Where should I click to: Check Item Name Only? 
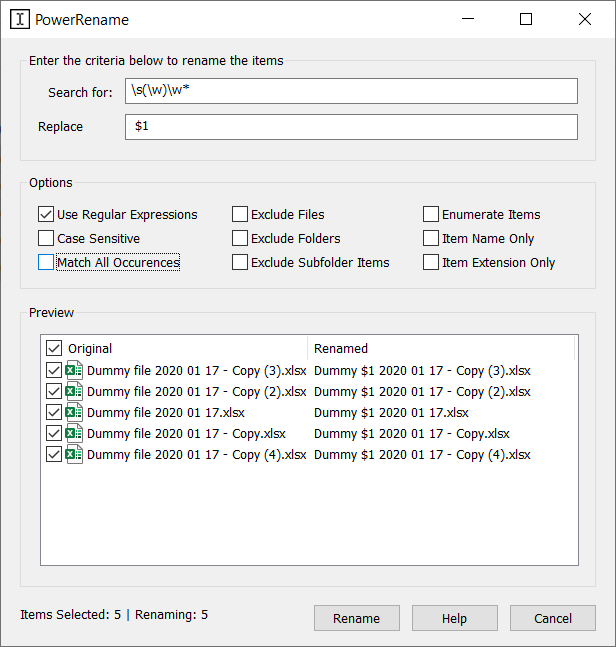[431, 238]
